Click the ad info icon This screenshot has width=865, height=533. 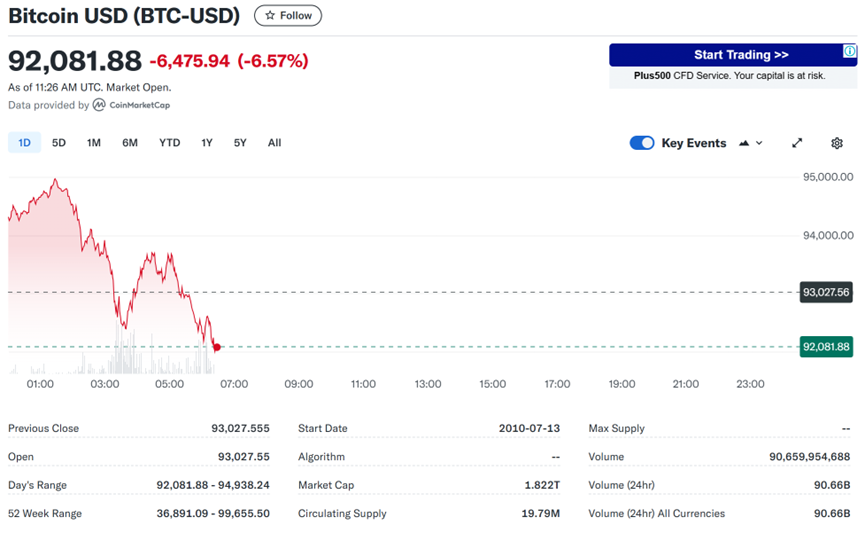click(850, 51)
